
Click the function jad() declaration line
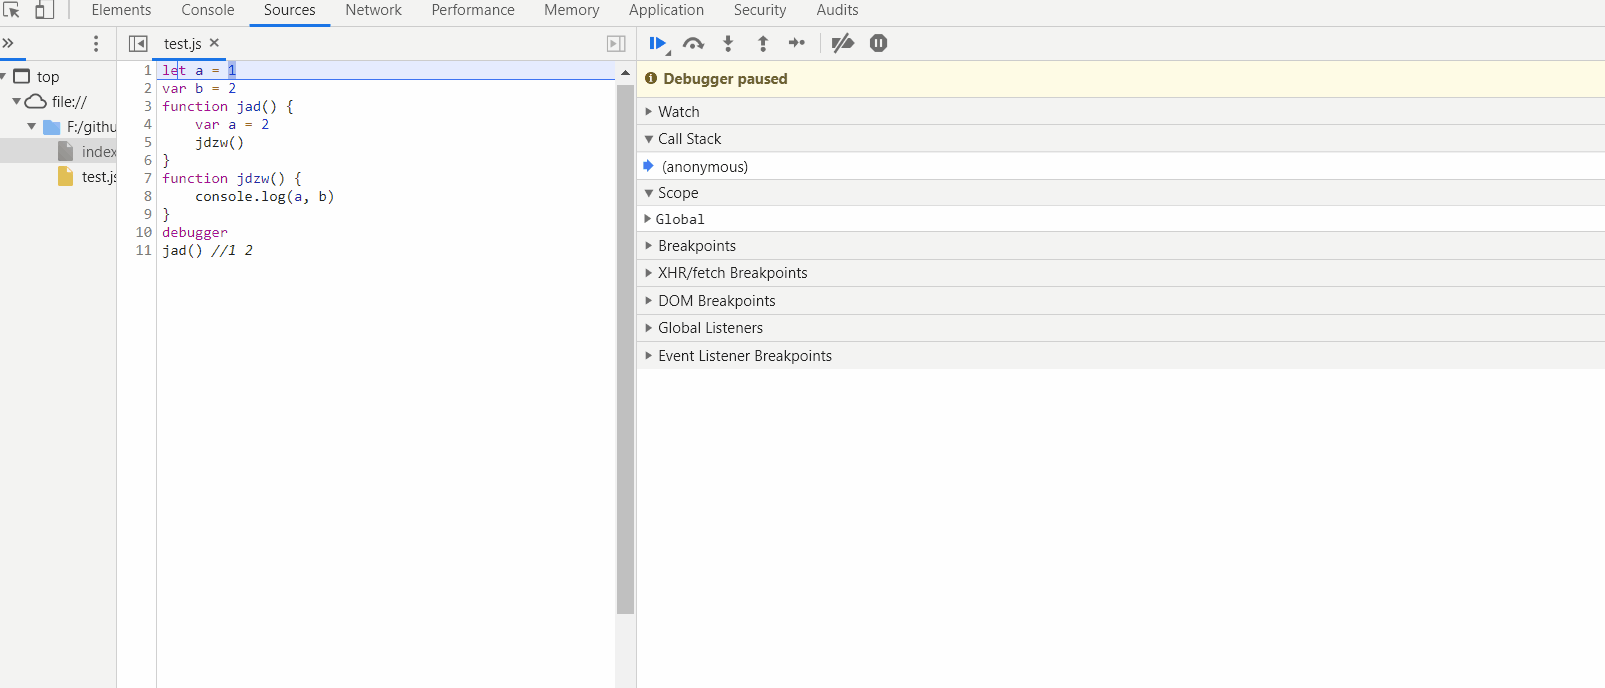click(x=228, y=106)
